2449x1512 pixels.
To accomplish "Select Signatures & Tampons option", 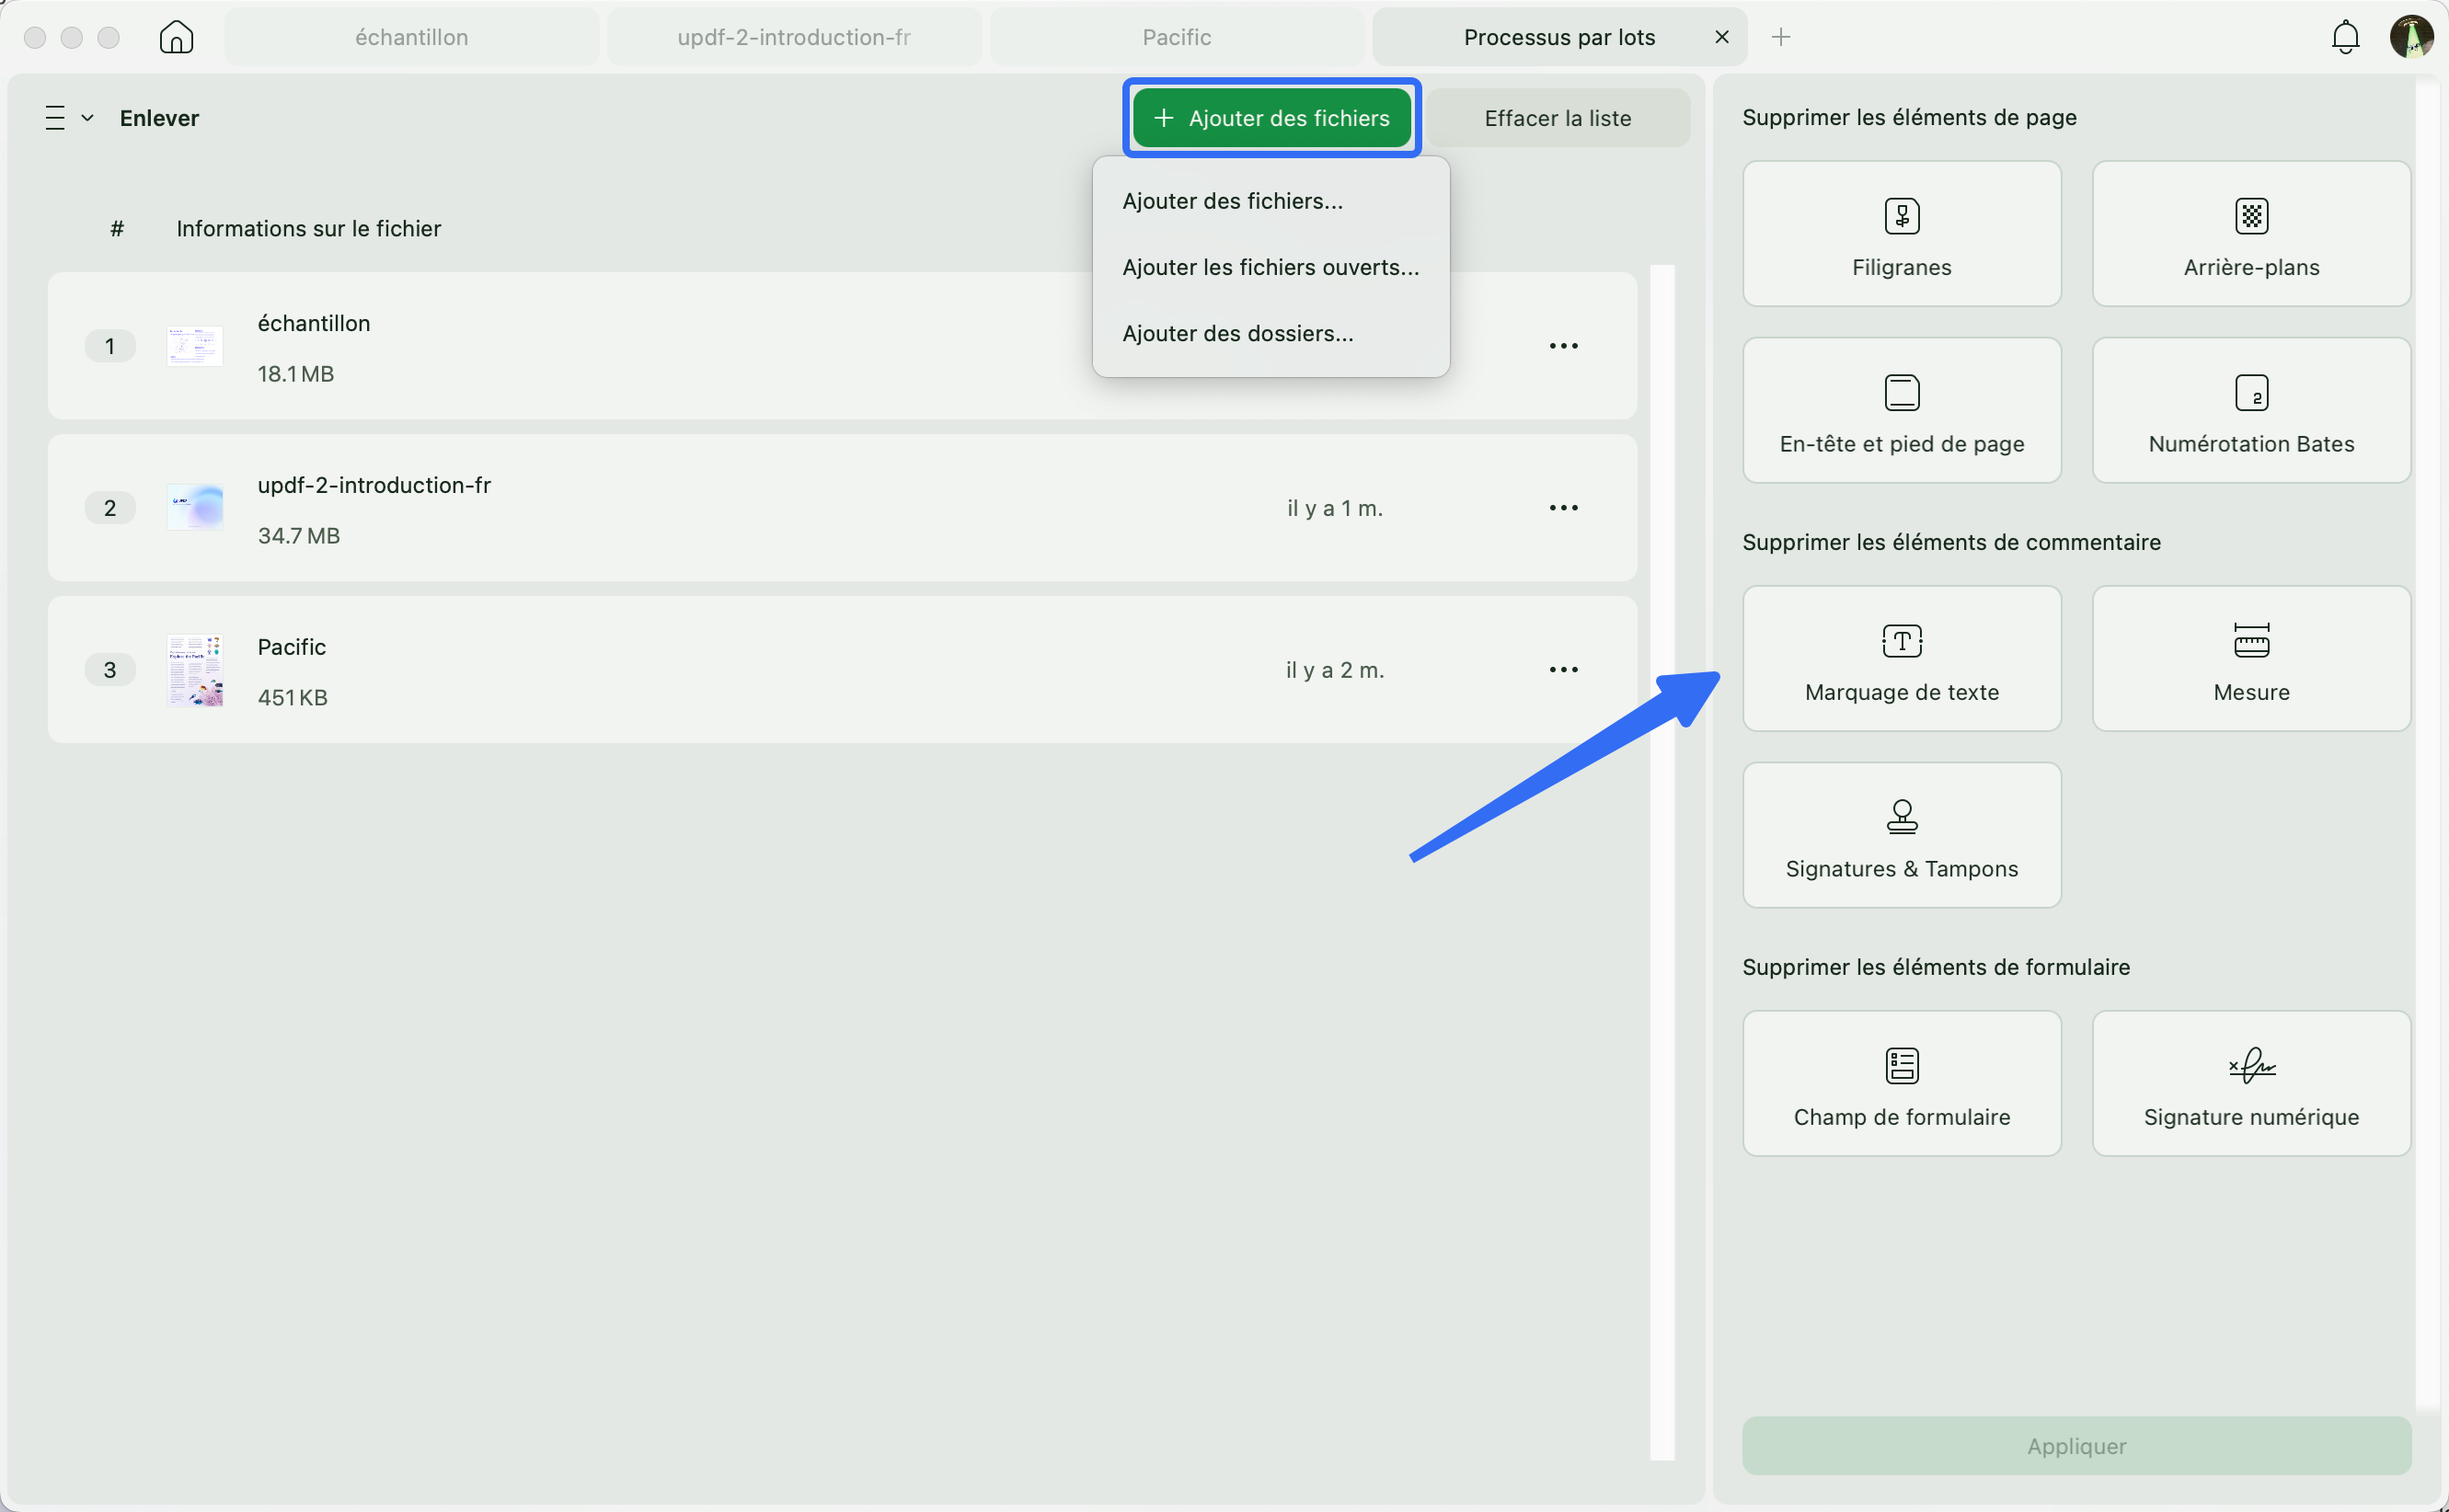I will click(x=1901, y=835).
